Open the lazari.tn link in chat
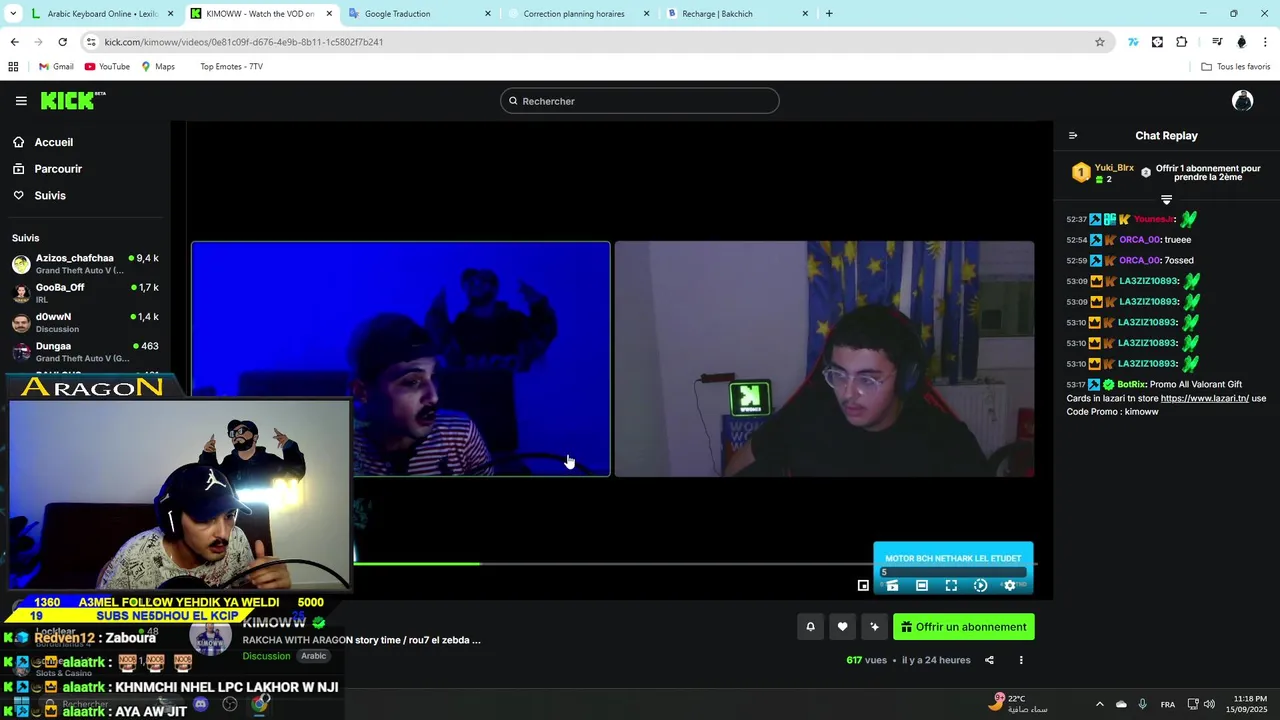Screen dimensions: 1280x720 coord(1205,398)
